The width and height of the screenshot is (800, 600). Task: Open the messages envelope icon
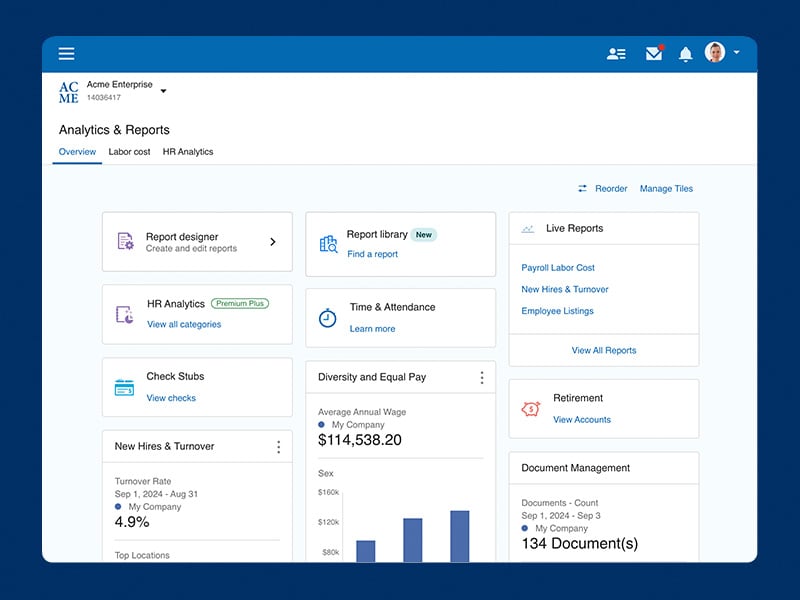[x=653, y=54]
